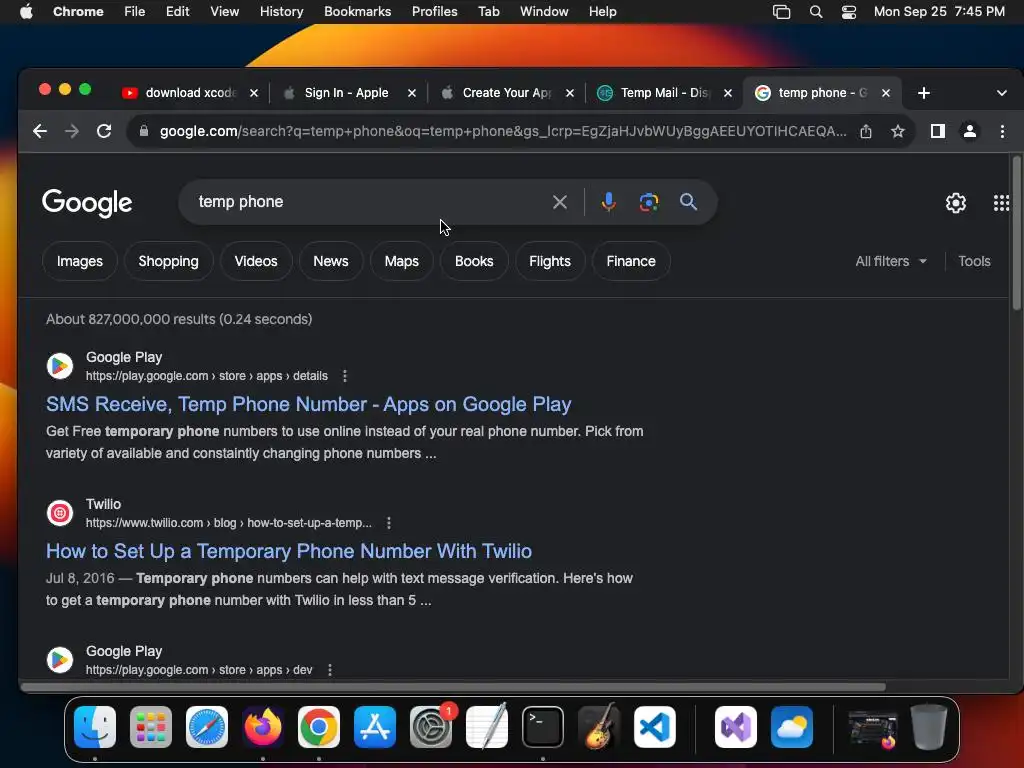Open the tab search chevron
The width and height of the screenshot is (1024, 768).
[1002, 93]
